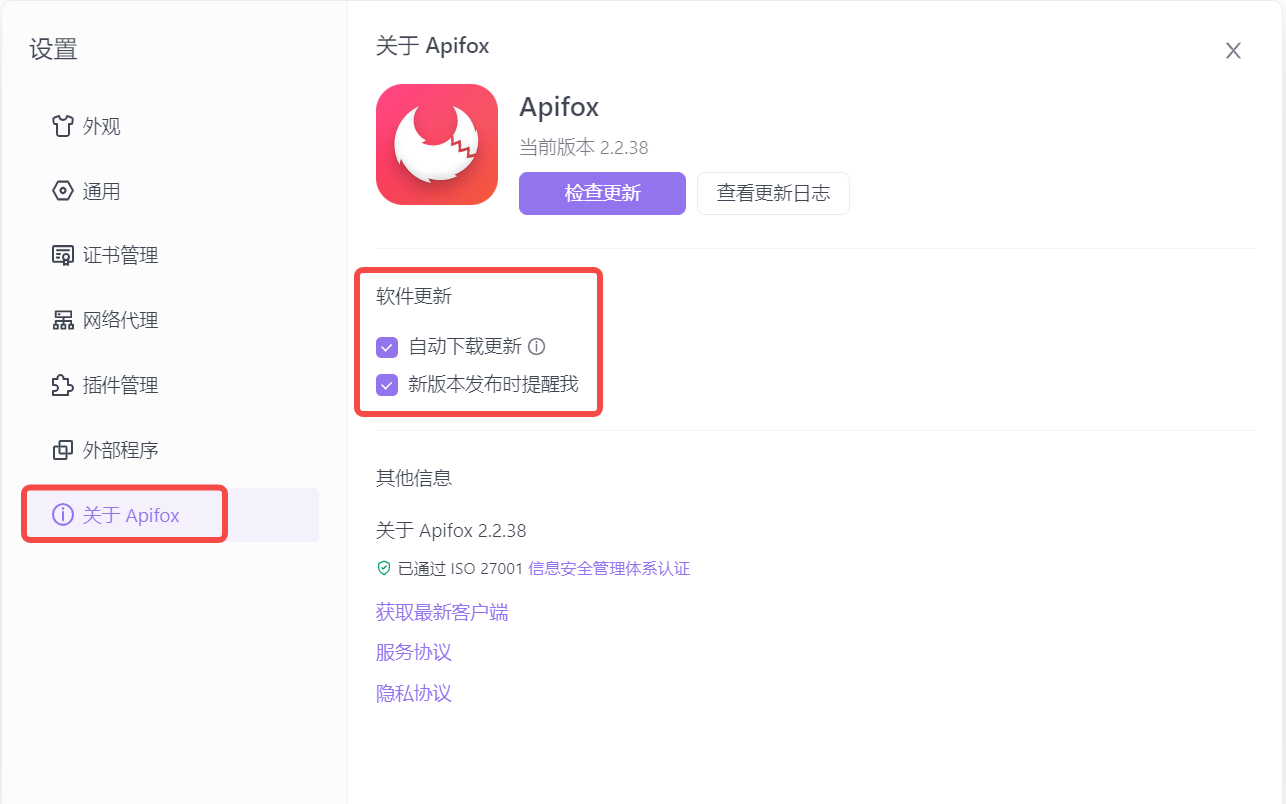Click the external program icon beside 外部程序
This screenshot has height=804, width=1286.
click(x=63, y=450)
